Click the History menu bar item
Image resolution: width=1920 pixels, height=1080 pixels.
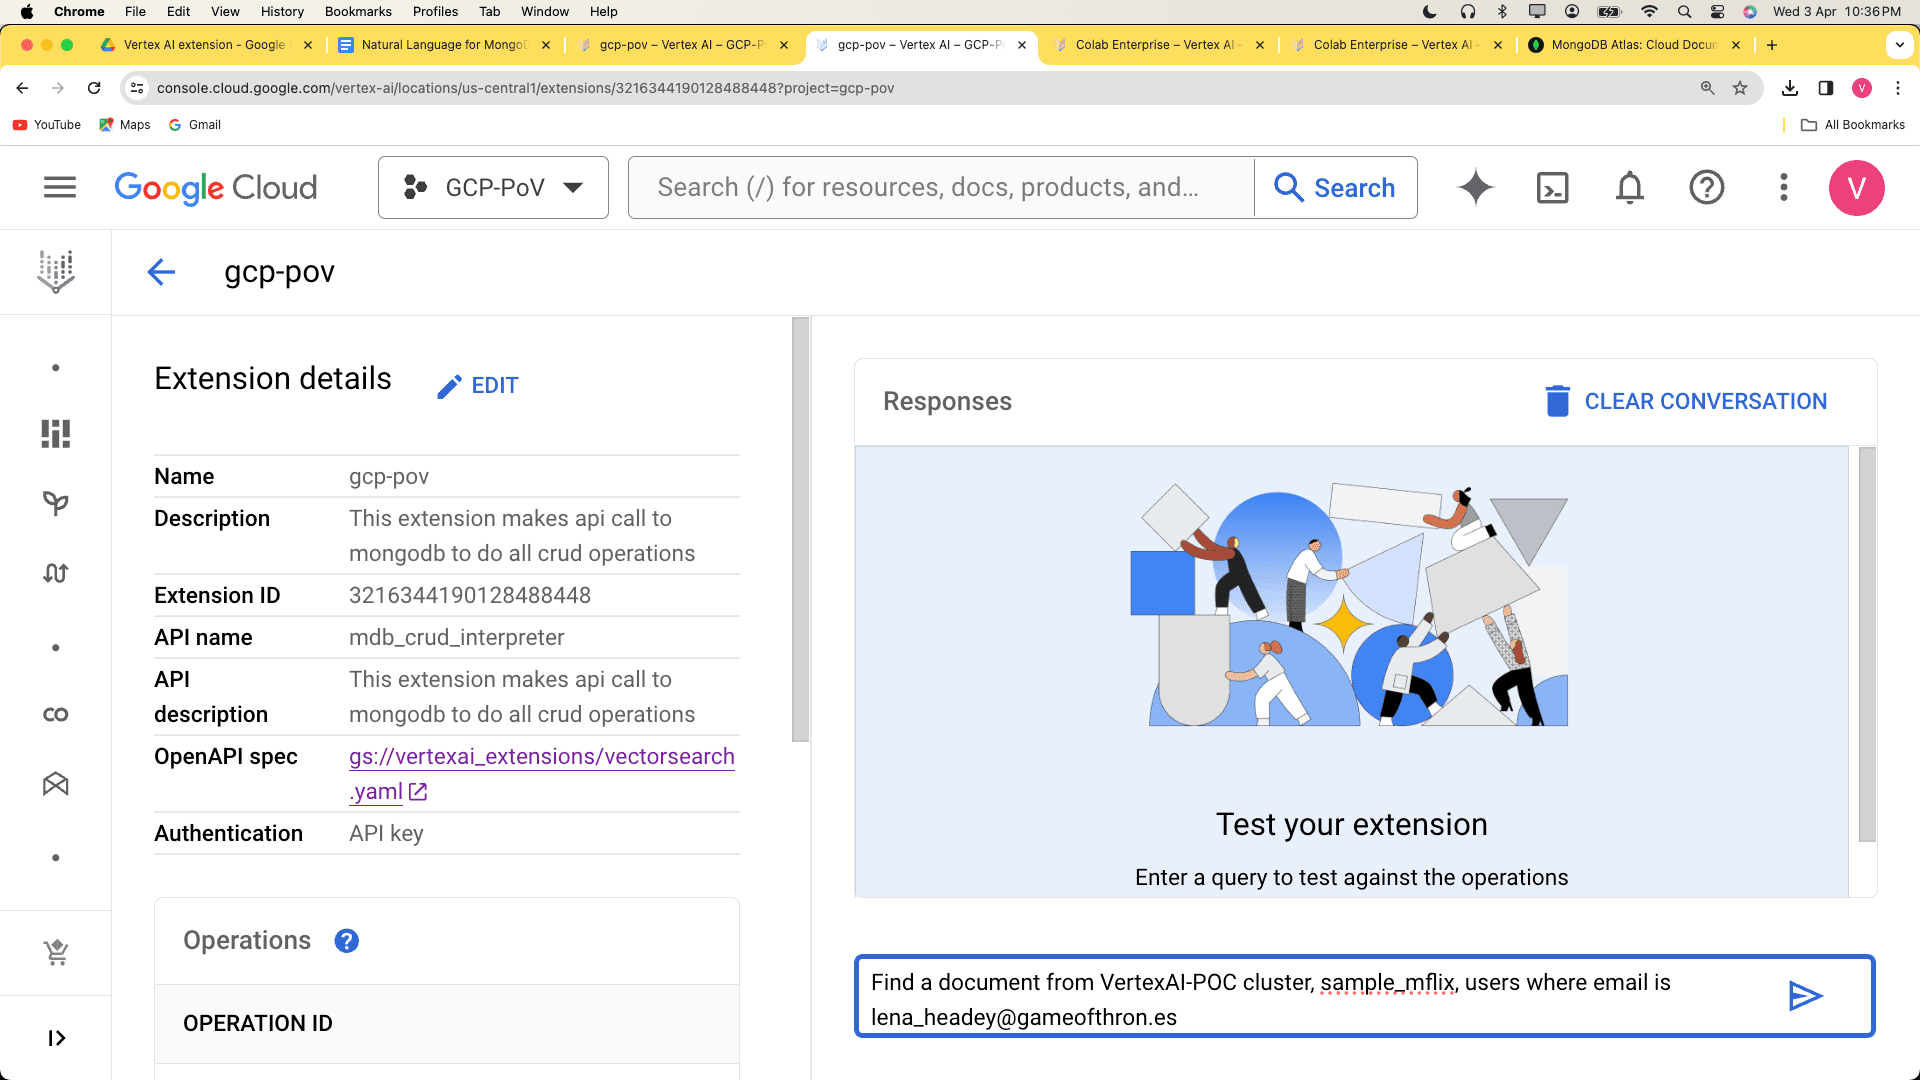284,12
